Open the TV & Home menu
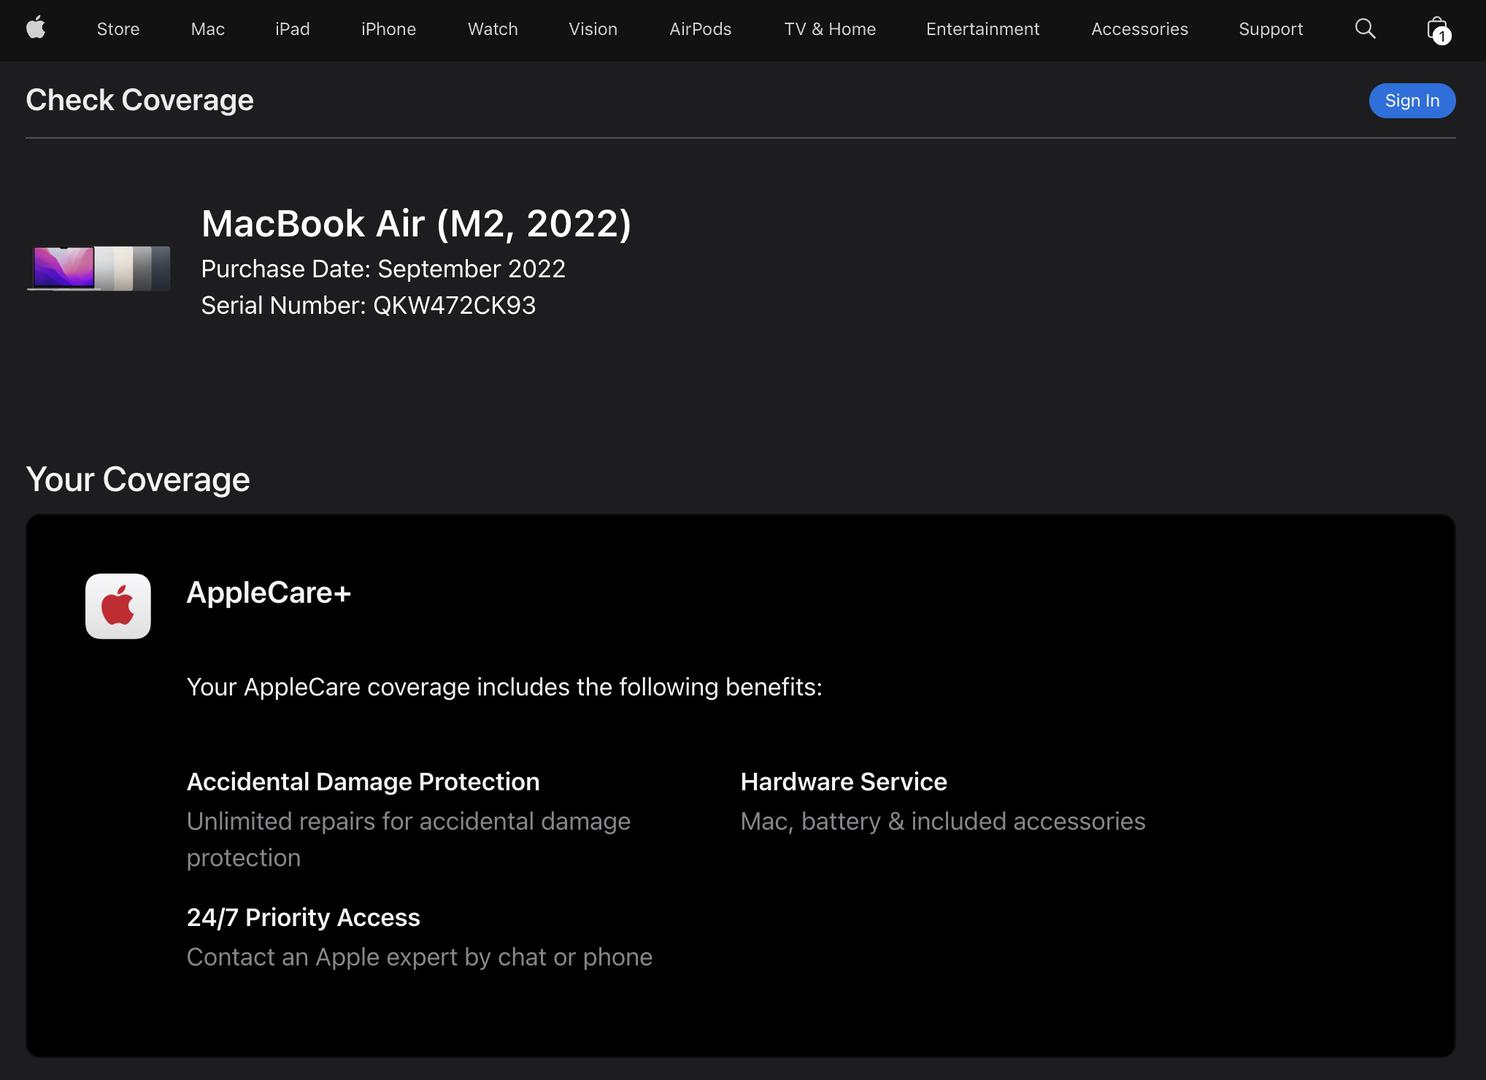1486x1080 pixels. click(830, 29)
